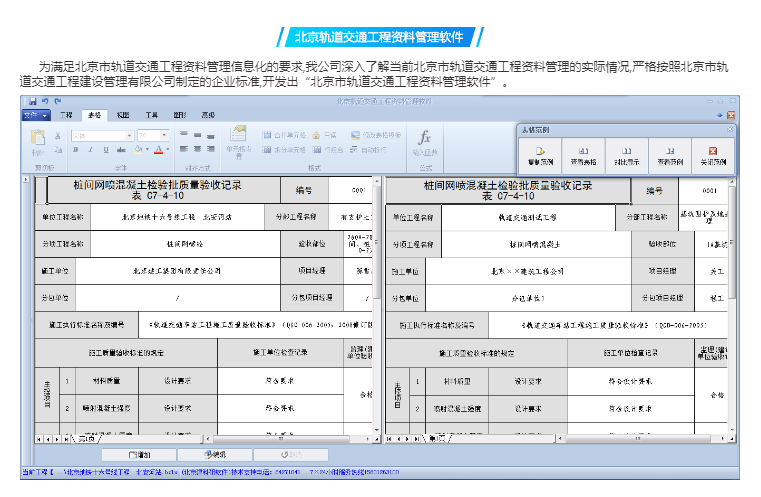Open the 高级 ribbon tab
Viewport: 761px width, 497px height.
(x=208, y=115)
